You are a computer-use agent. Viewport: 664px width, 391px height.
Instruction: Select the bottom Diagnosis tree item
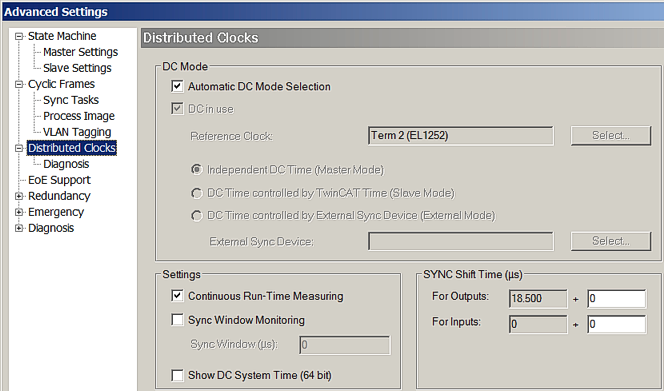click(51, 228)
